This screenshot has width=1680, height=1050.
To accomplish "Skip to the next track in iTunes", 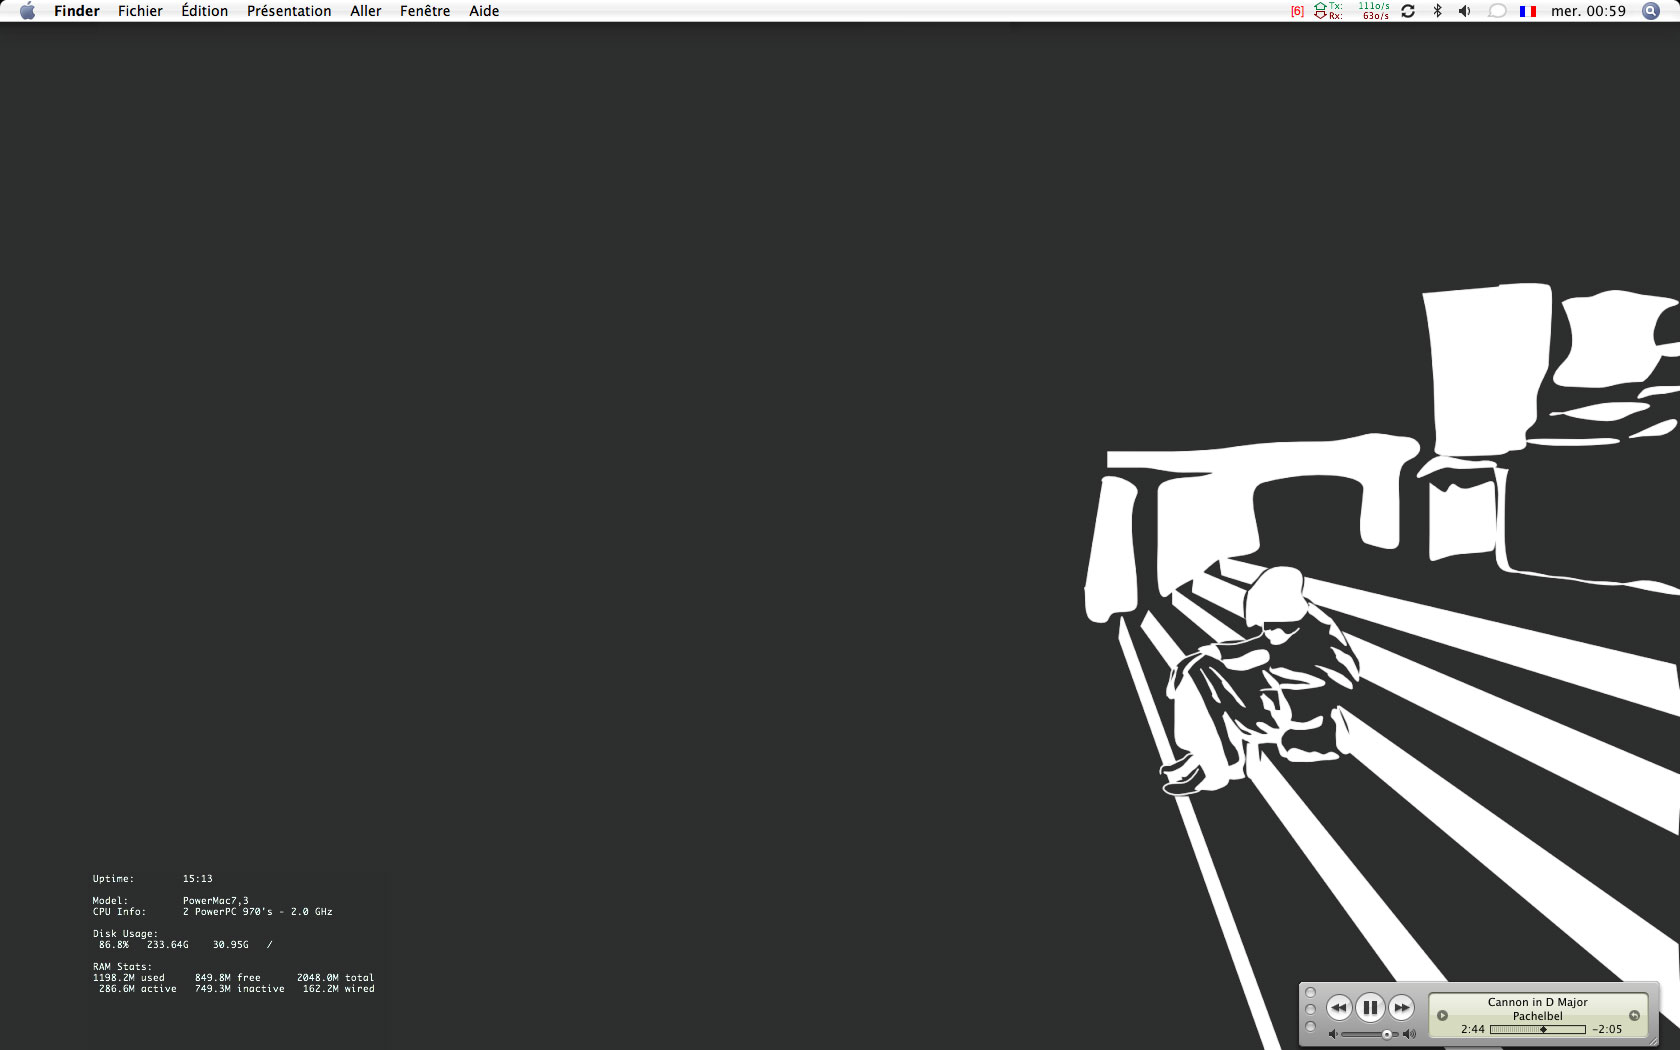I will [1402, 1008].
